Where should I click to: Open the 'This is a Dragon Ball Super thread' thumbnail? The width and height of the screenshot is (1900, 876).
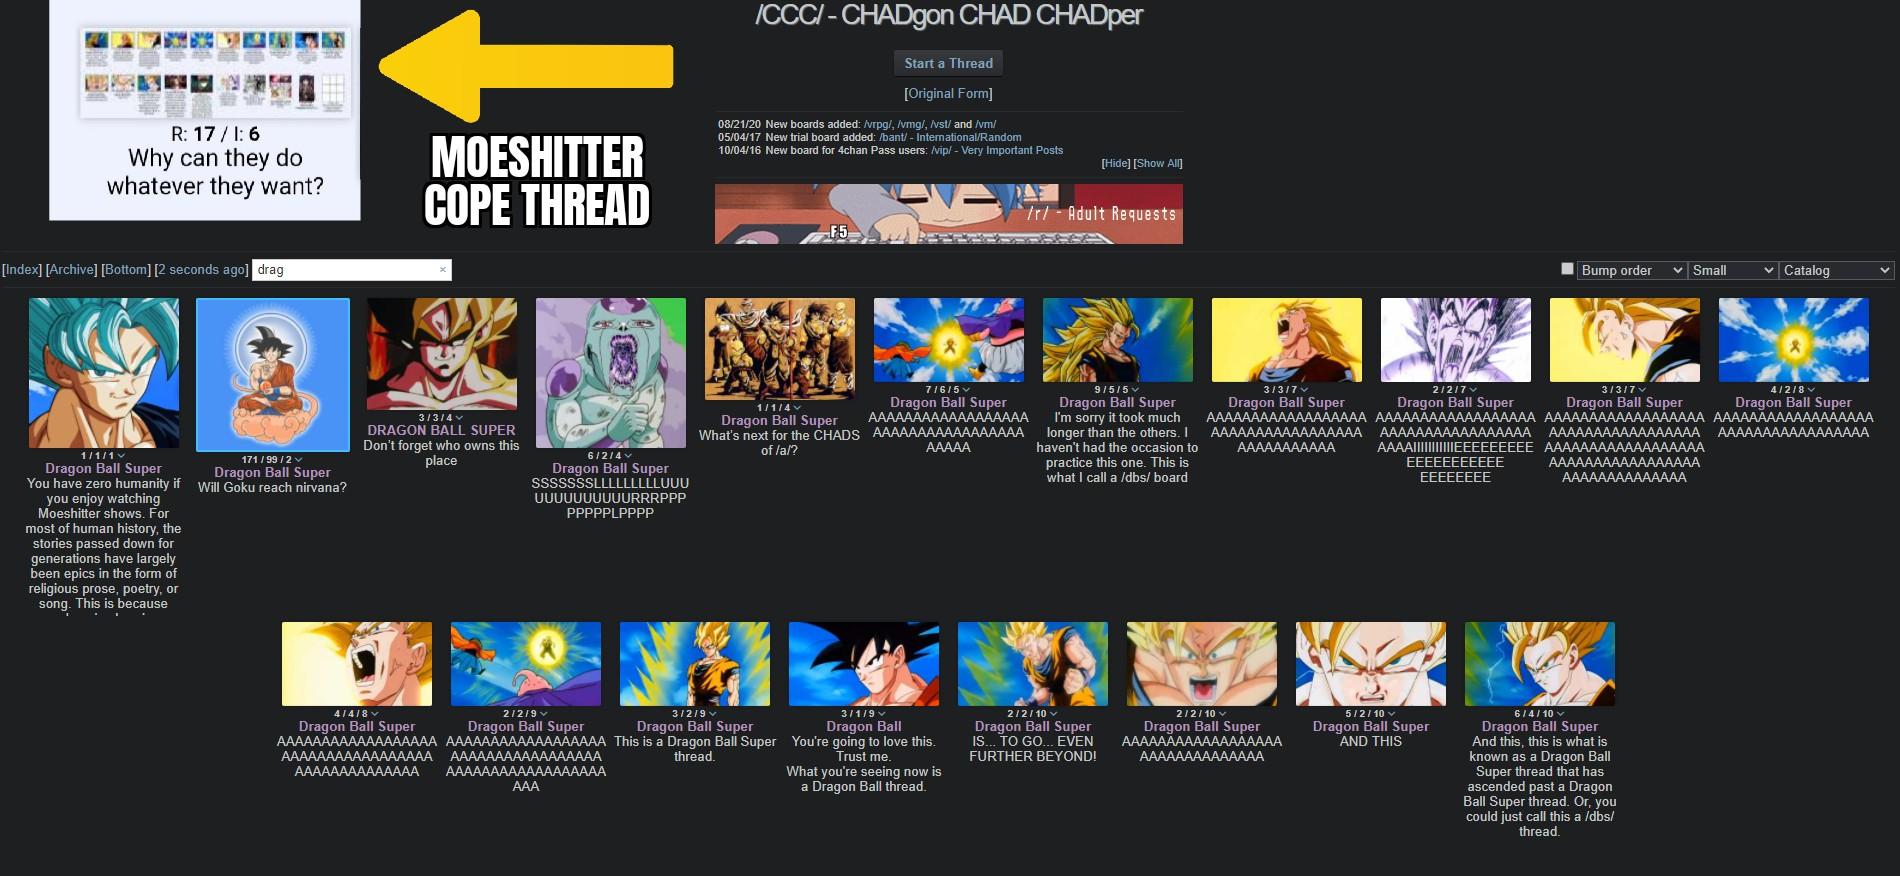(695, 664)
